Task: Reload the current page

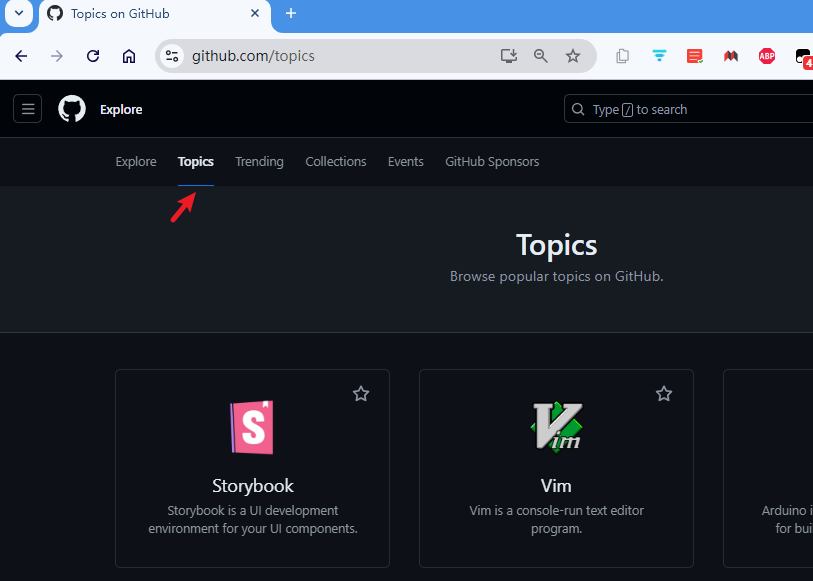Action: pos(93,56)
